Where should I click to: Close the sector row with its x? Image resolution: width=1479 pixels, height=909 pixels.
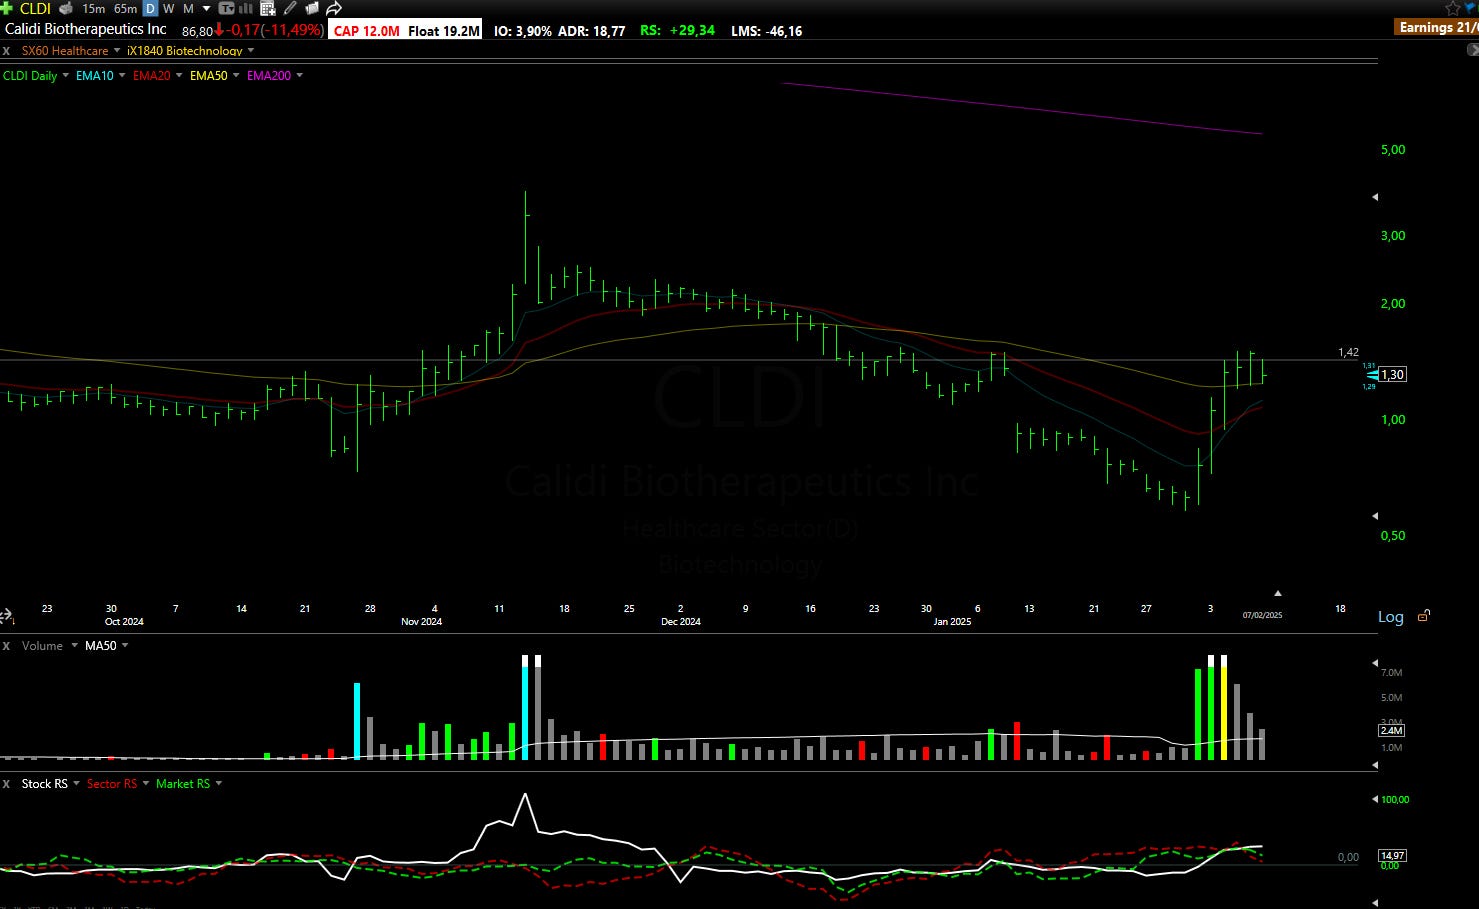point(6,50)
